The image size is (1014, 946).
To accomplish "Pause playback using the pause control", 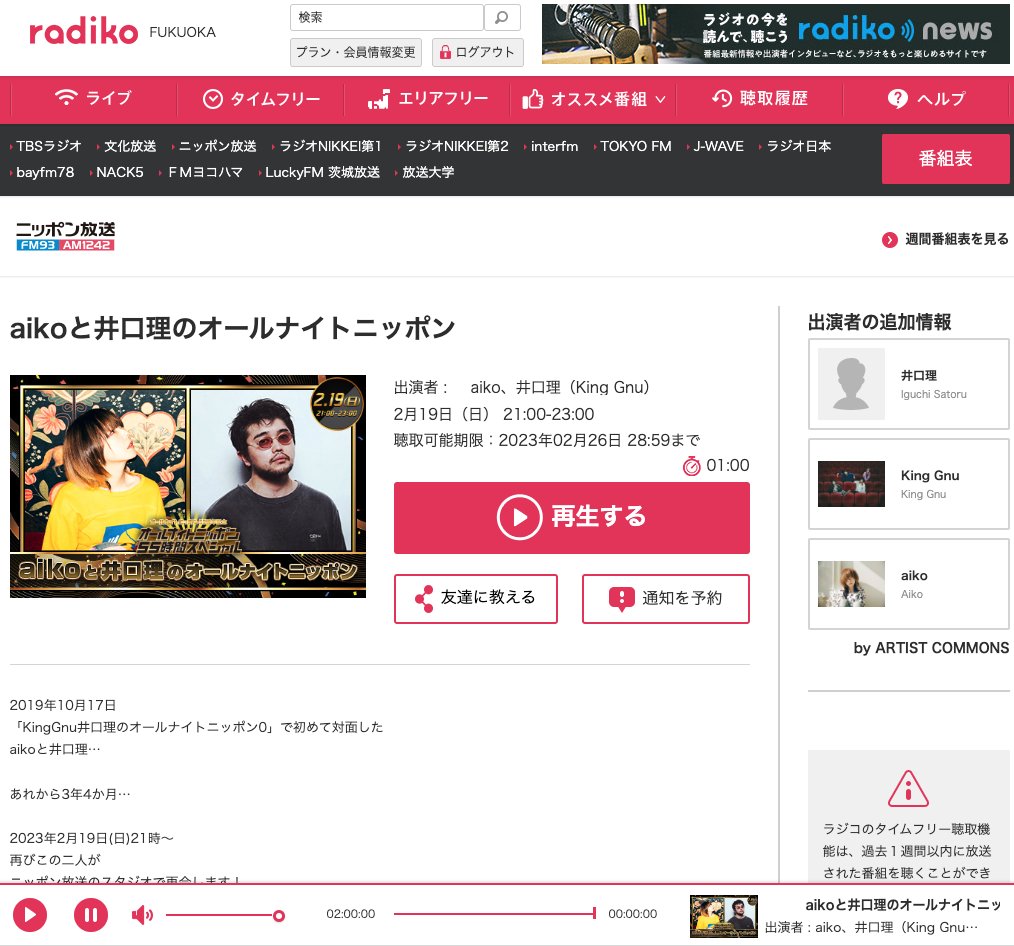I will click(x=90, y=914).
